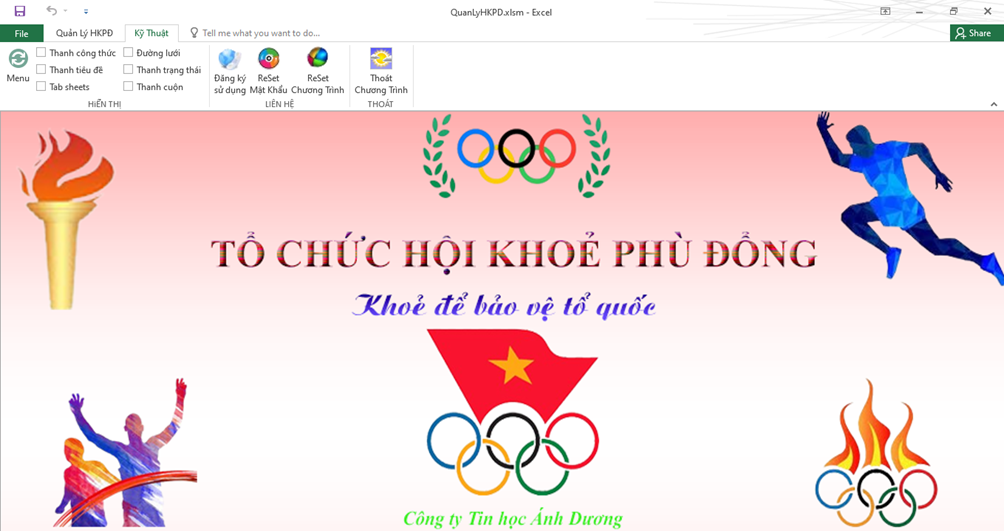Click the Khoẻ để bảo vệ tổ quốc slogan
1004x531 pixels.
(x=505, y=306)
